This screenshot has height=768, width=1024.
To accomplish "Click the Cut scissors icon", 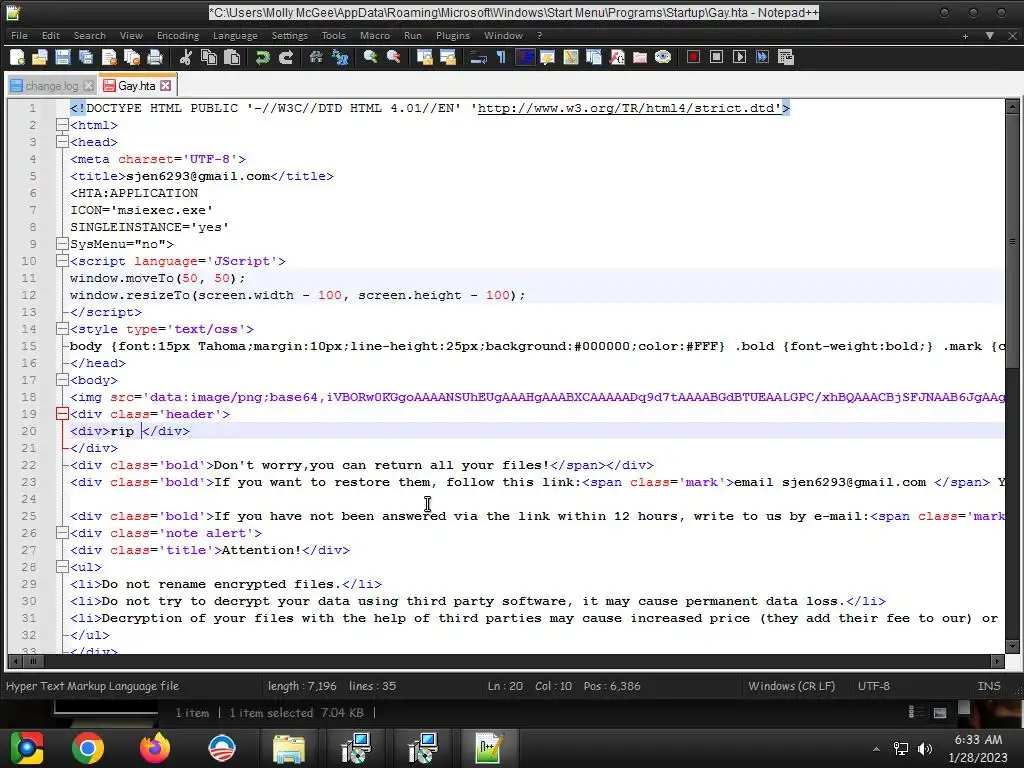I will (x=185, y=57).
